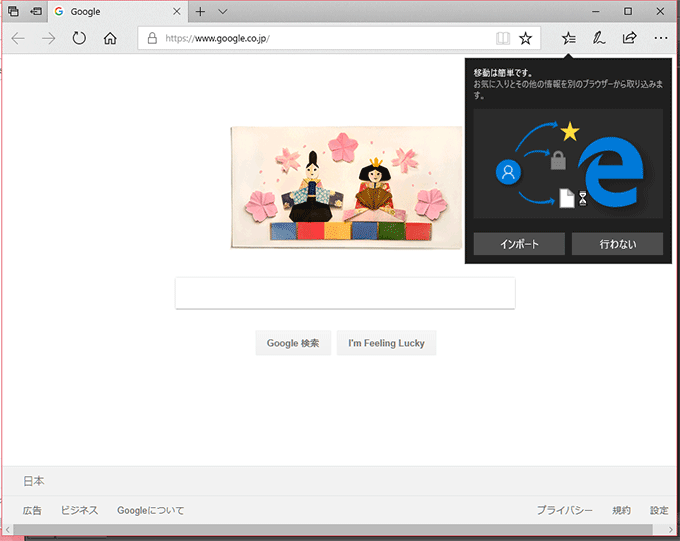The height and width of the screenshot is (541, 680).
Task: Open the ビジネス footer link
Action: tap(79, 510)
